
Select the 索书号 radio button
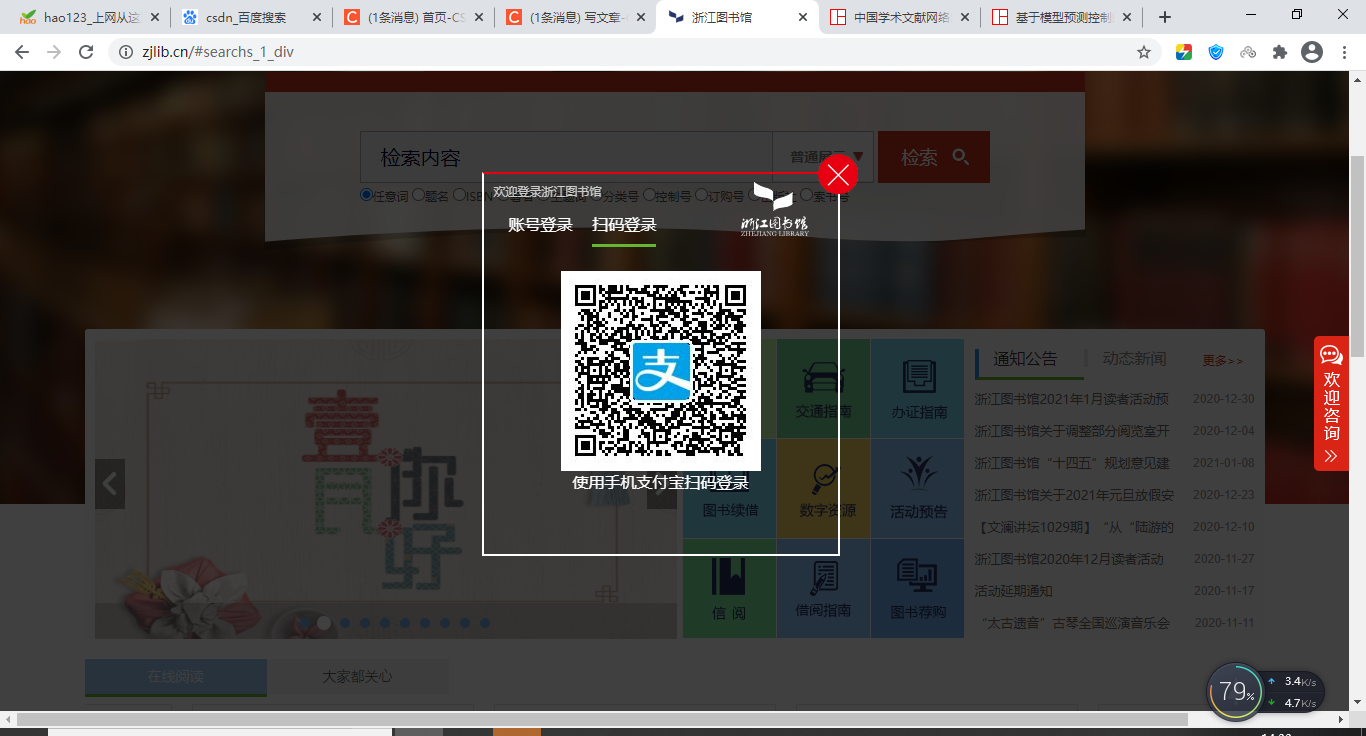click(806, 196)
